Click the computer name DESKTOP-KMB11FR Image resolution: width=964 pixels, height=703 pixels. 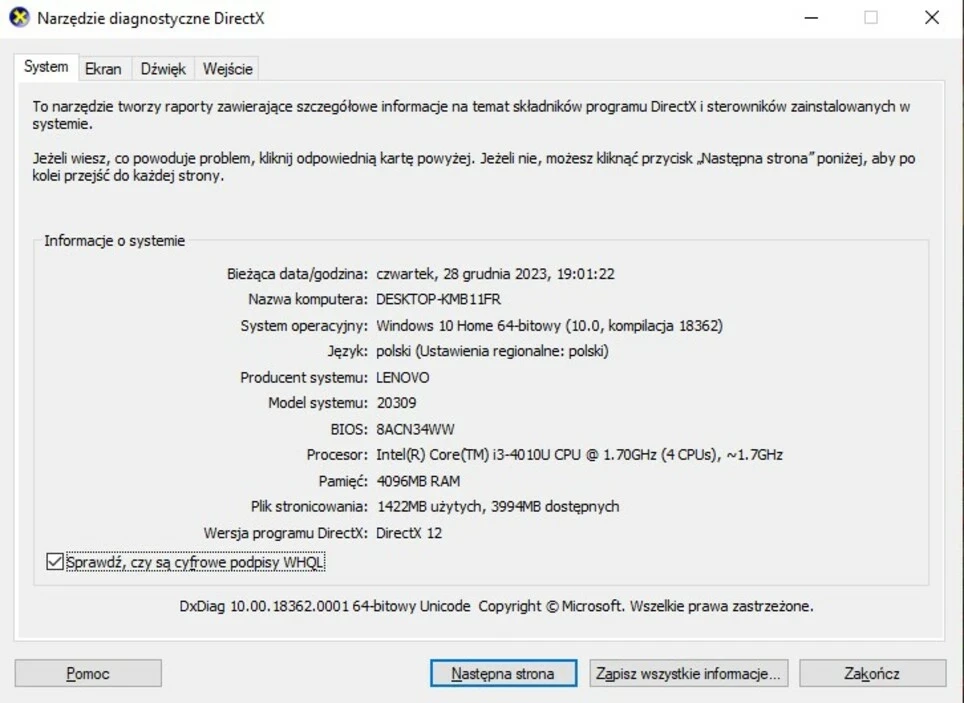tap(438, 300)
